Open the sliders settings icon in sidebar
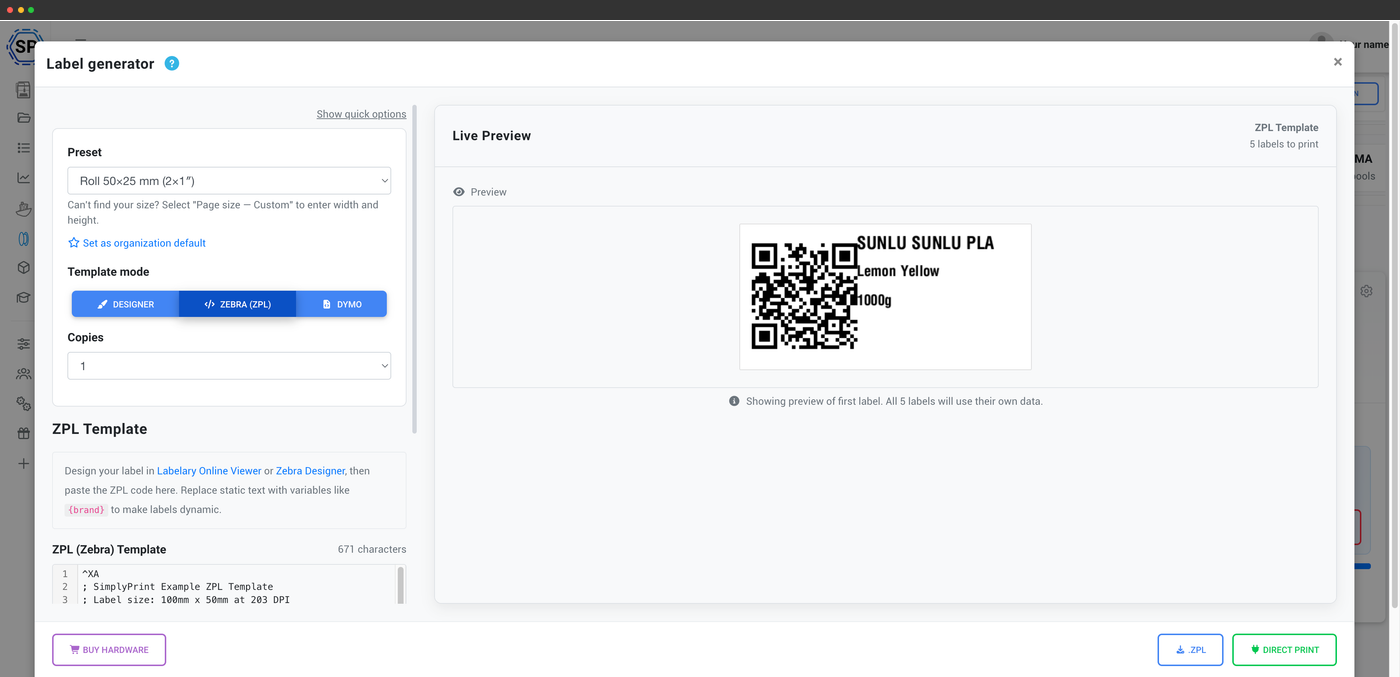Image resolution: width=1400 pixels, height=677 pixels. [24, 344]
